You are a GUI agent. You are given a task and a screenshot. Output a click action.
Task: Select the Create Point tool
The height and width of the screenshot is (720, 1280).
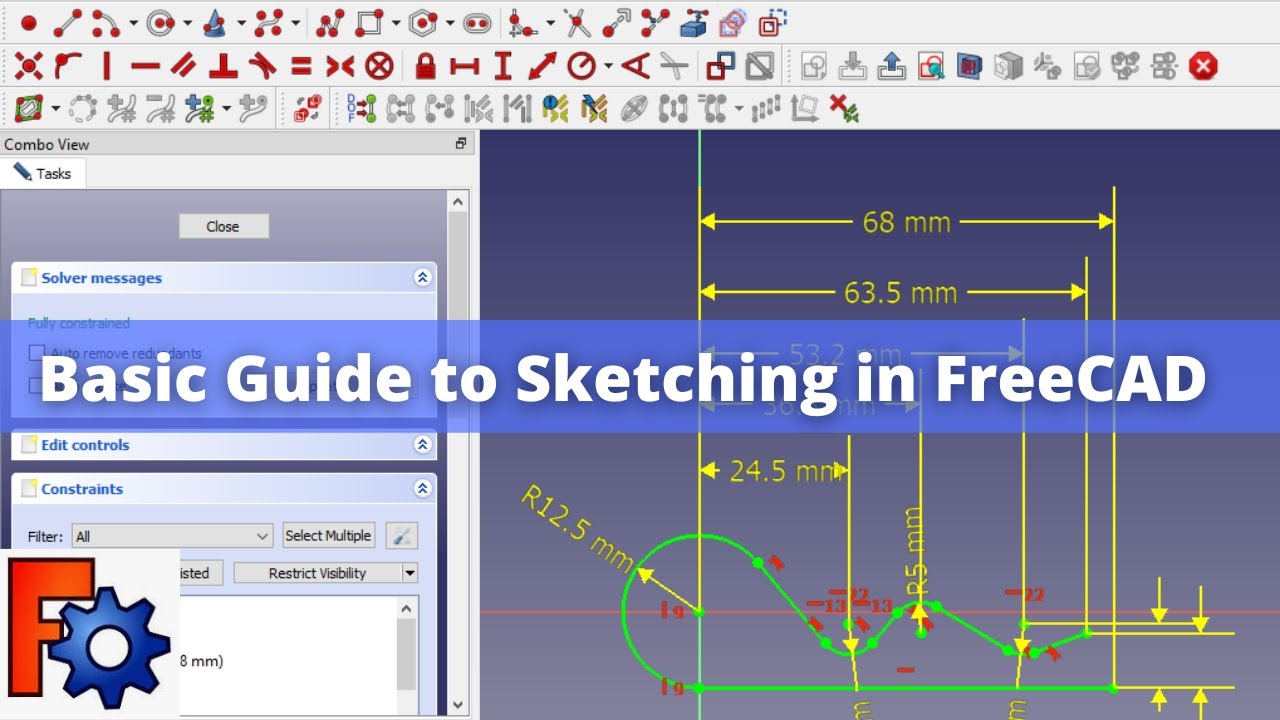pos(29,21)
